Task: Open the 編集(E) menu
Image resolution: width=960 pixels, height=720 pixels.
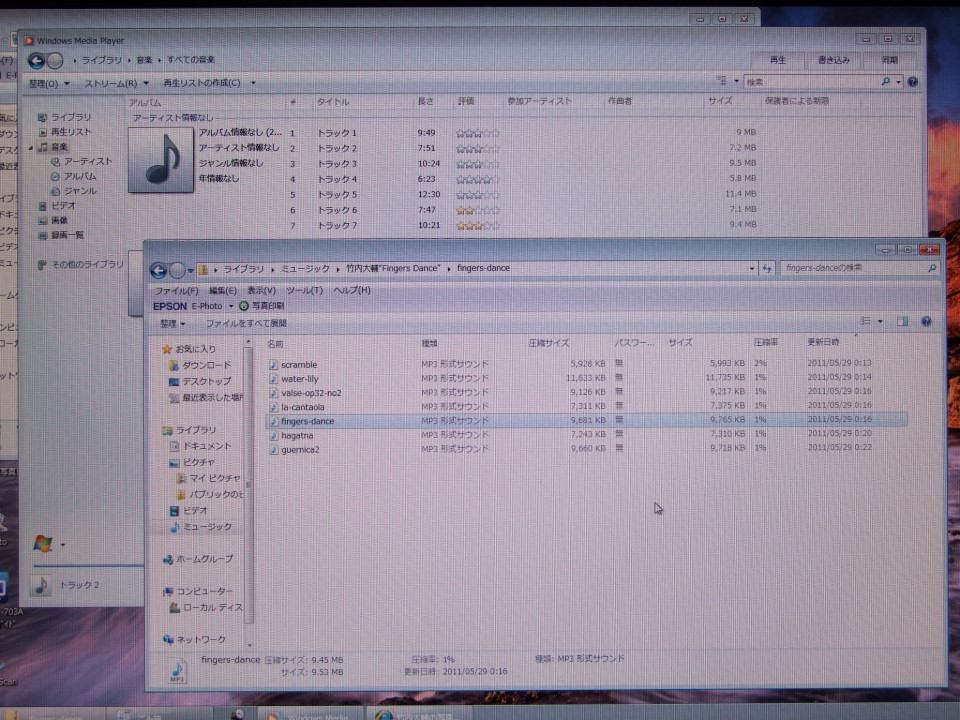Action: tap(223, 291)
